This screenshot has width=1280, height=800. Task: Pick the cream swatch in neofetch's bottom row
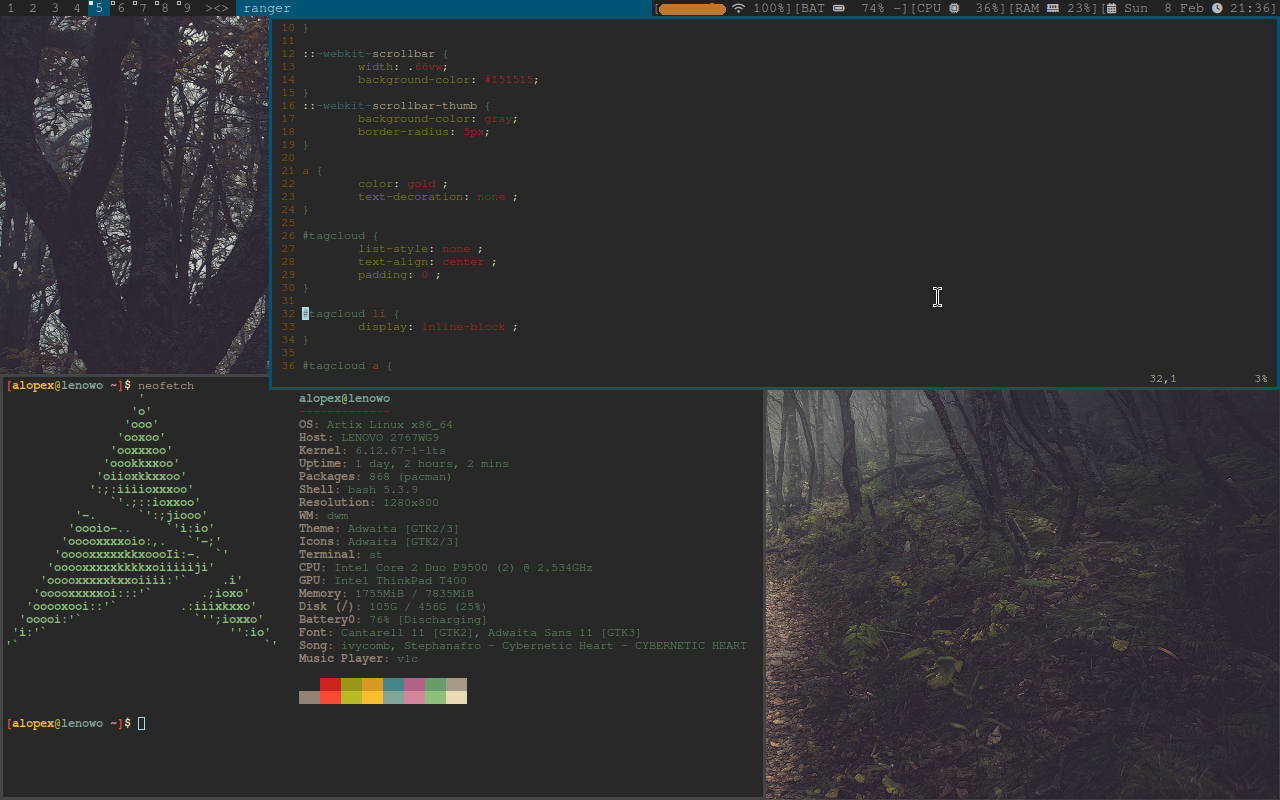click(x=456, y=697)
